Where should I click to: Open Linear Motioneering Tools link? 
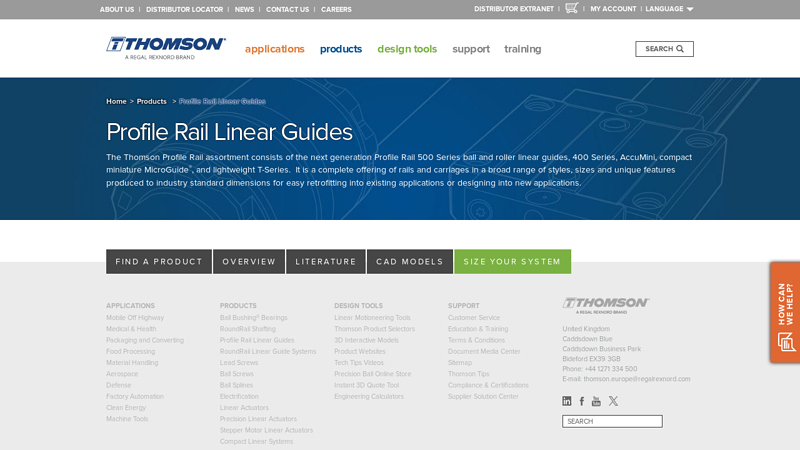(372, 318)
